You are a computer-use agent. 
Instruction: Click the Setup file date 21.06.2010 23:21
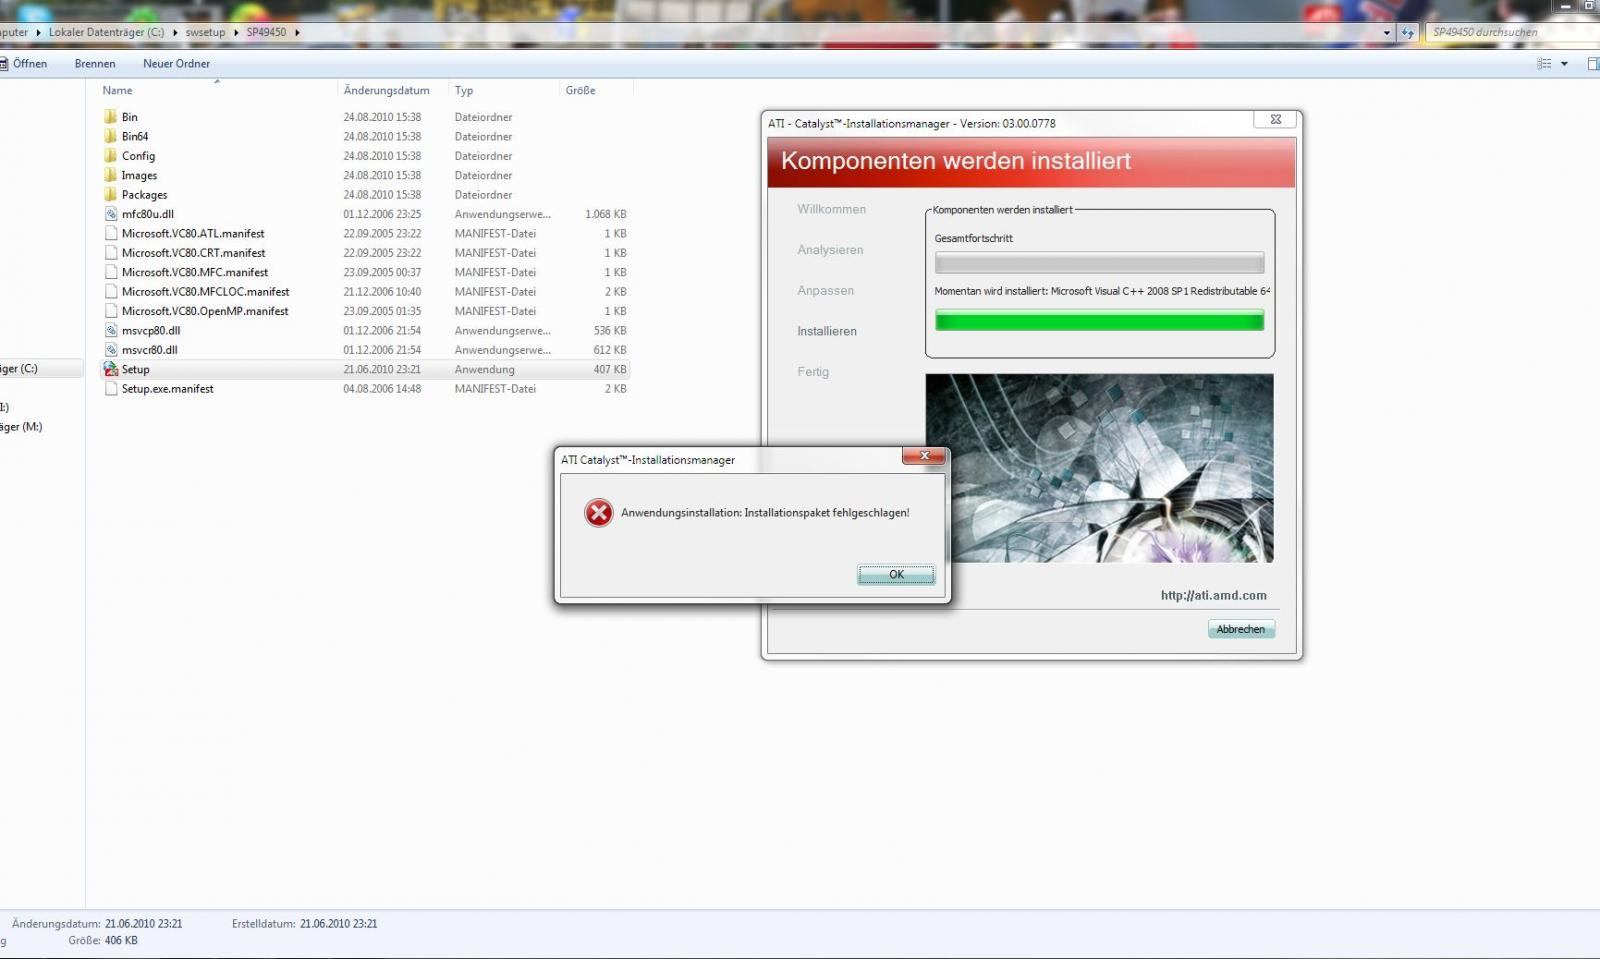(382, 369)
